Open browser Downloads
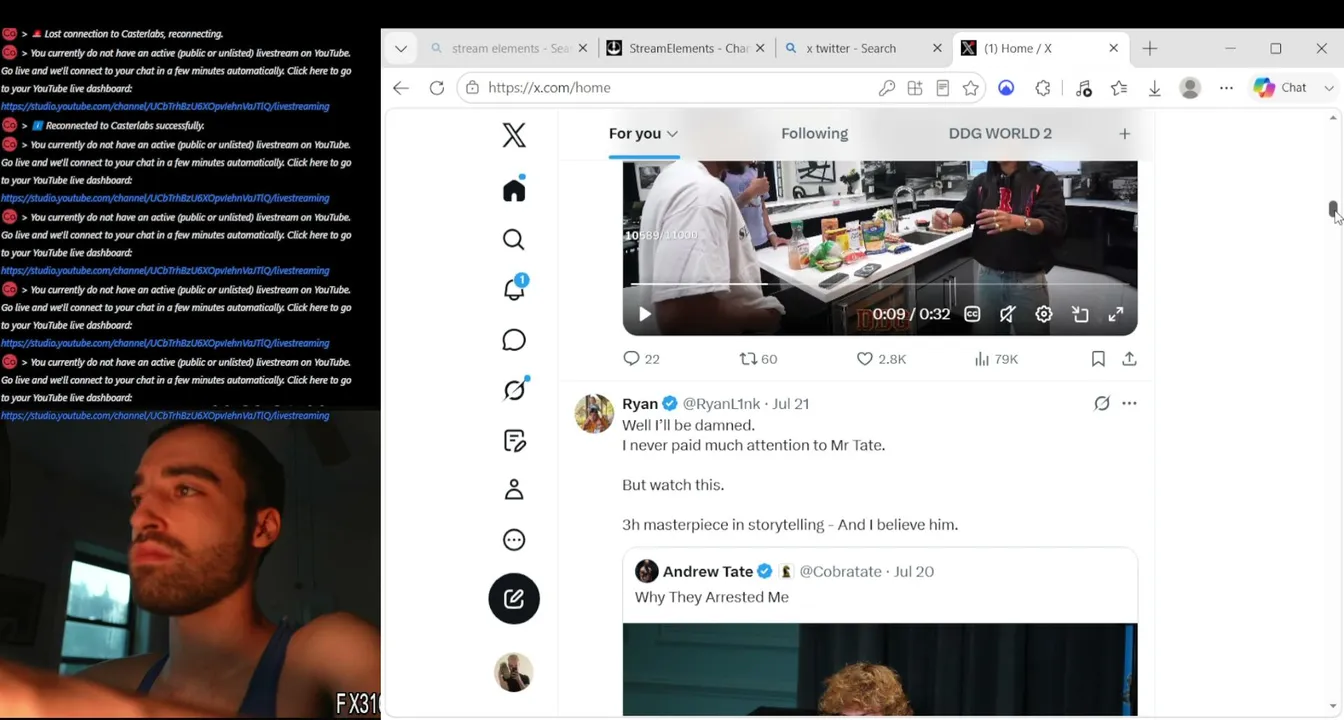The width and height of the screenshot is (1344, 720). click(1154, 88)
